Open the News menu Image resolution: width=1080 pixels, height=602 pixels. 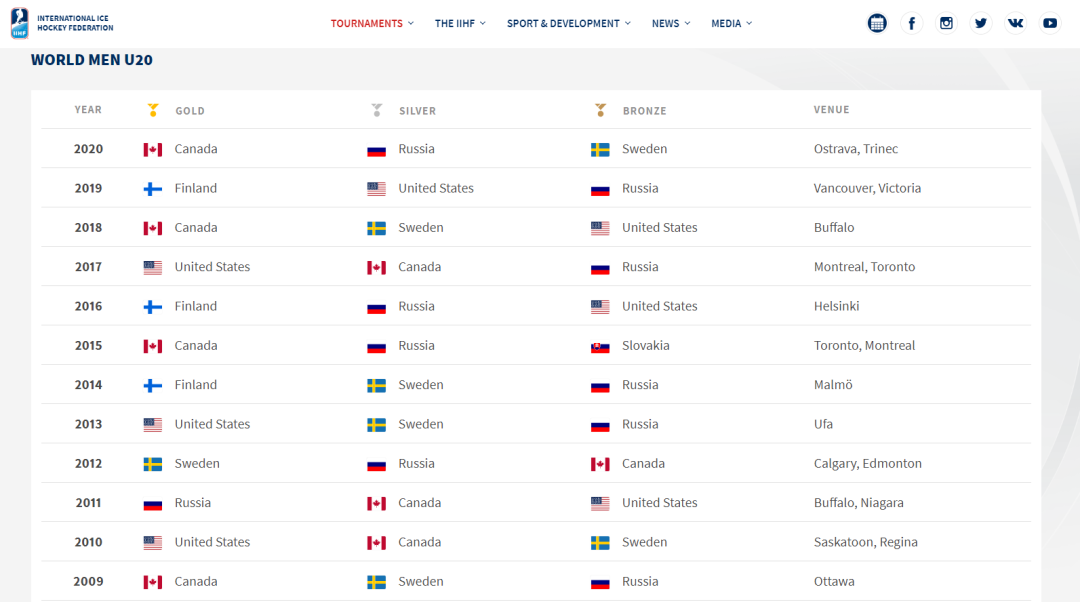tap(671, 23)
